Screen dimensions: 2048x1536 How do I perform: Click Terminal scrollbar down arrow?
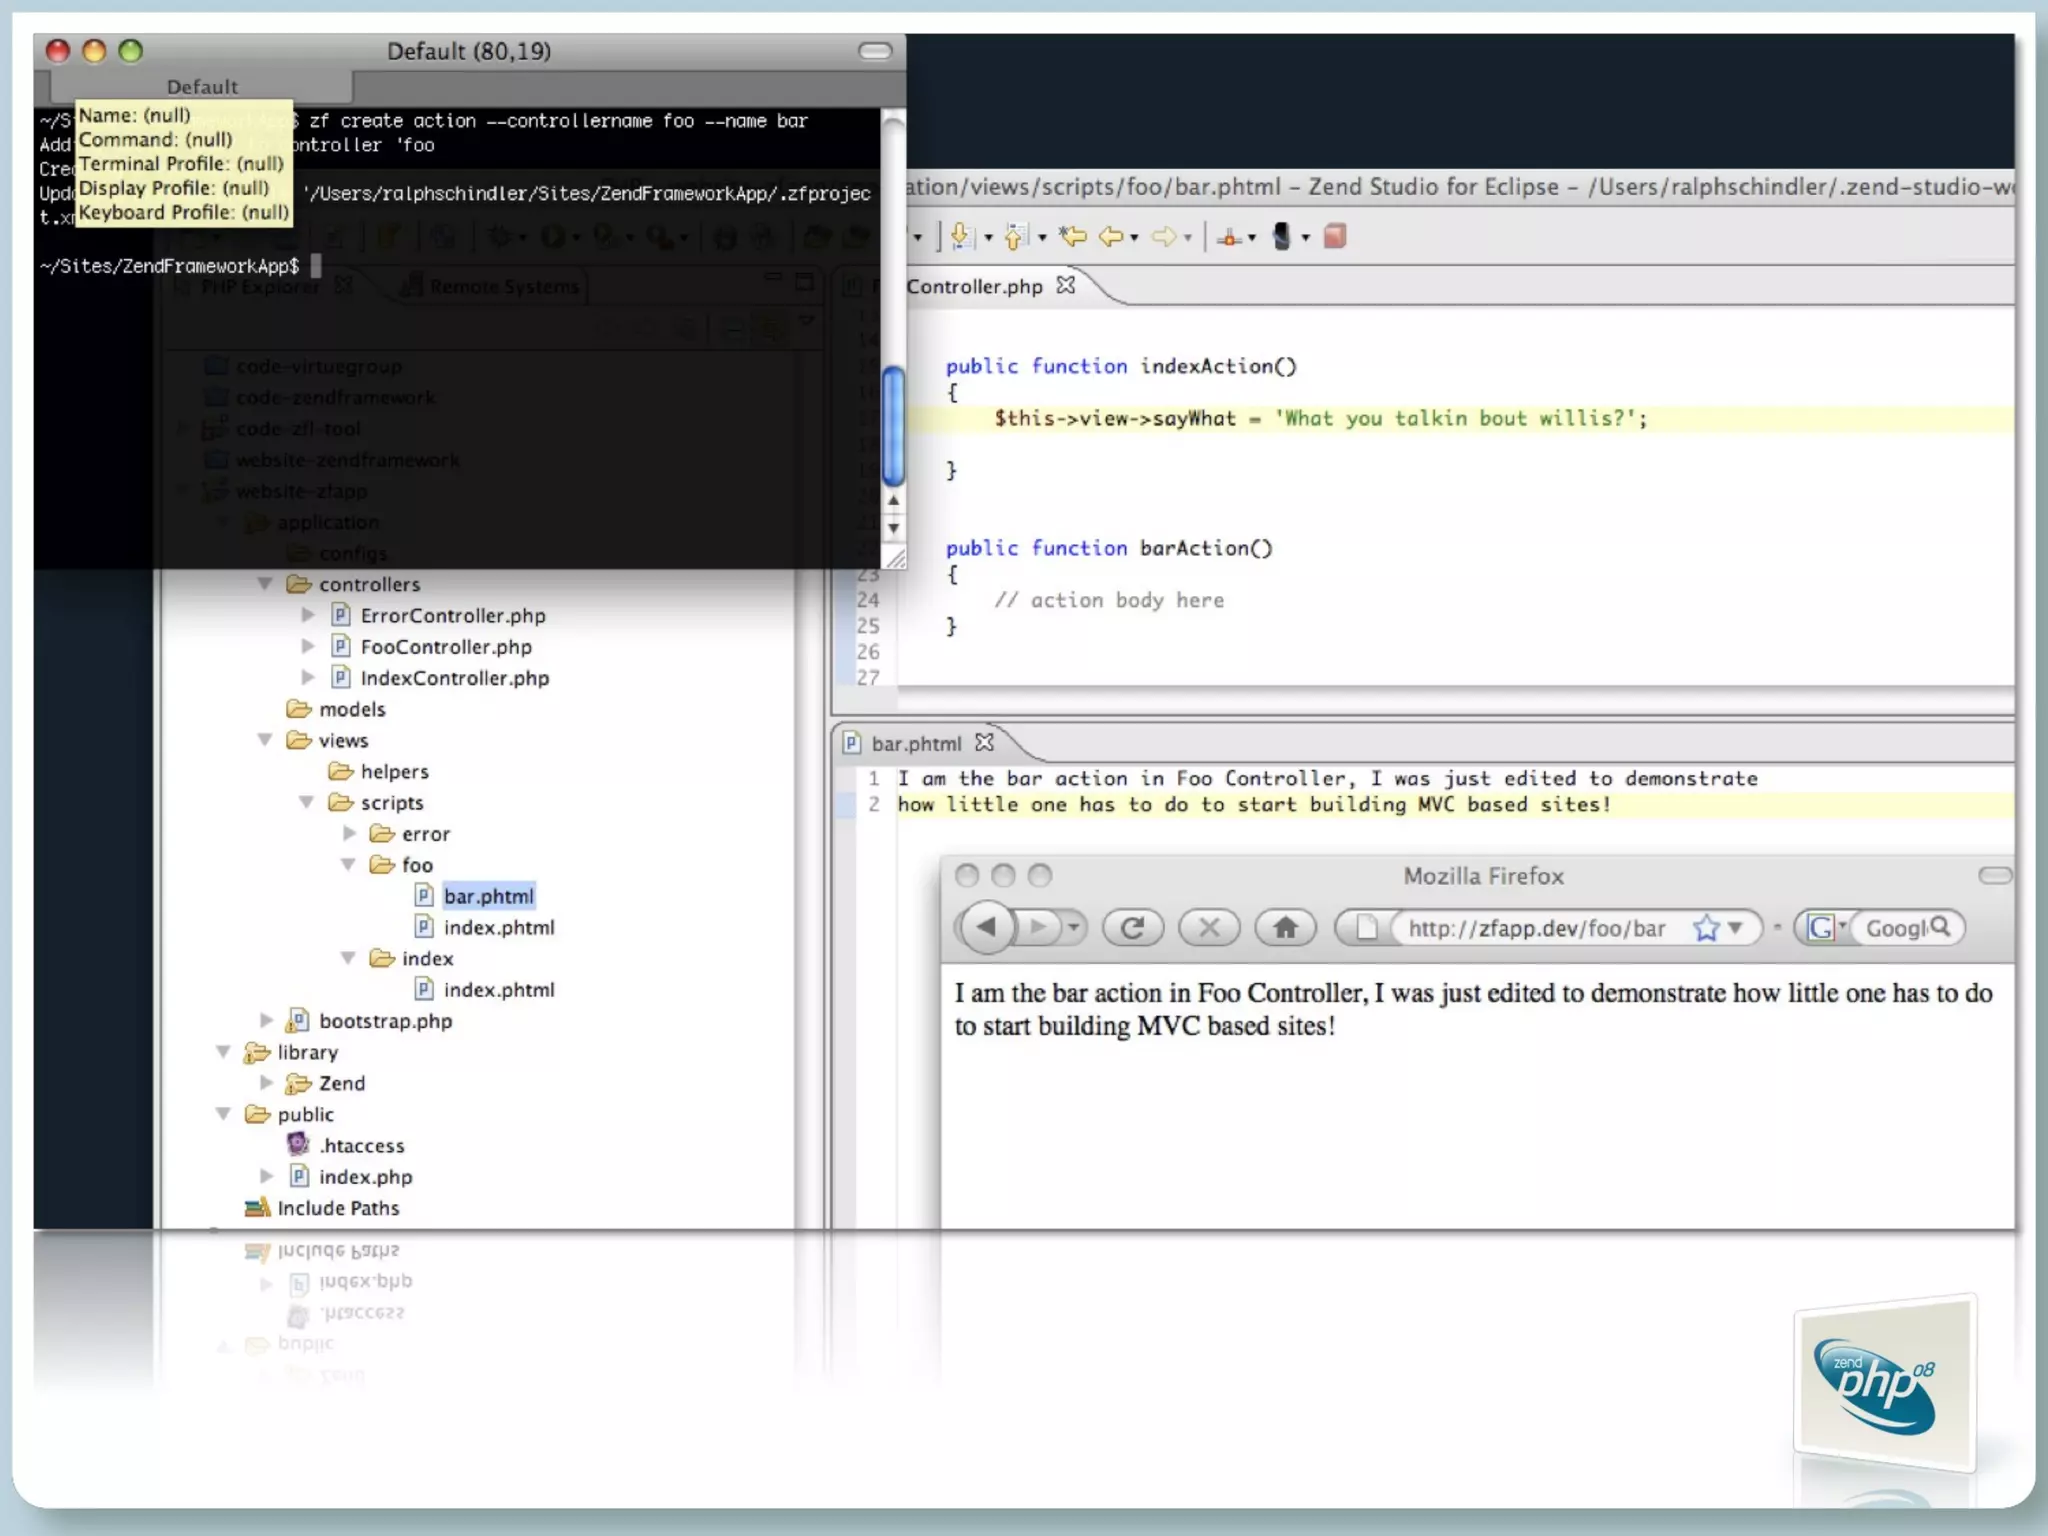(893, 528)
